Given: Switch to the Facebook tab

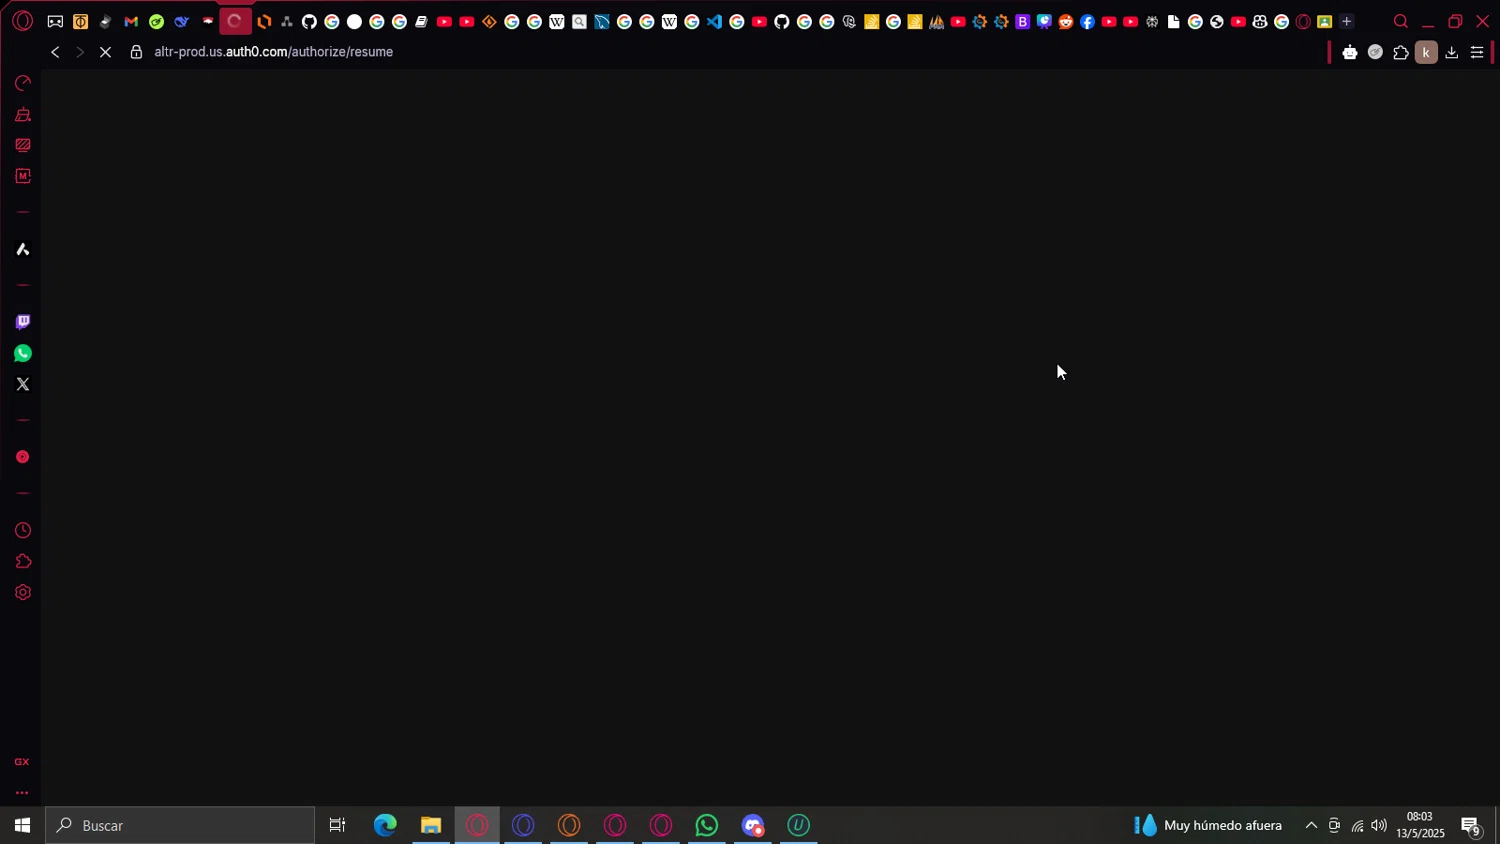Looking at the screenshot, I should pos(1088,22).
